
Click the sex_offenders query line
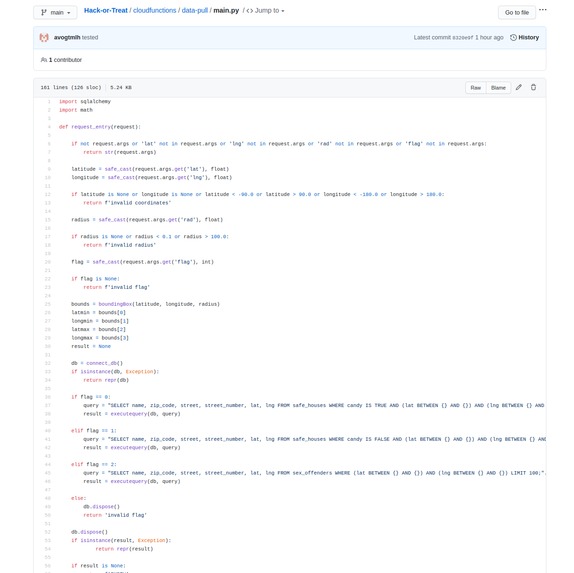pos(314,472)
